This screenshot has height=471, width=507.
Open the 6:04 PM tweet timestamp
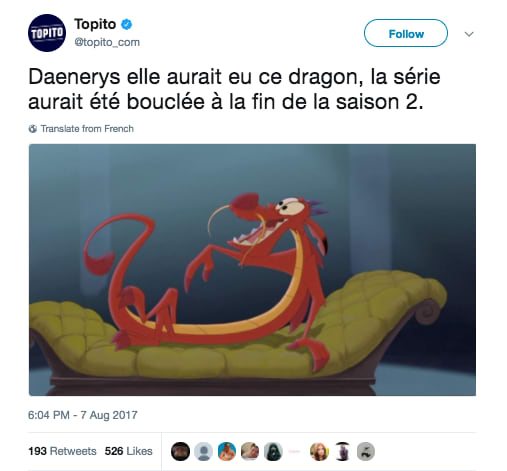(83, 415)
